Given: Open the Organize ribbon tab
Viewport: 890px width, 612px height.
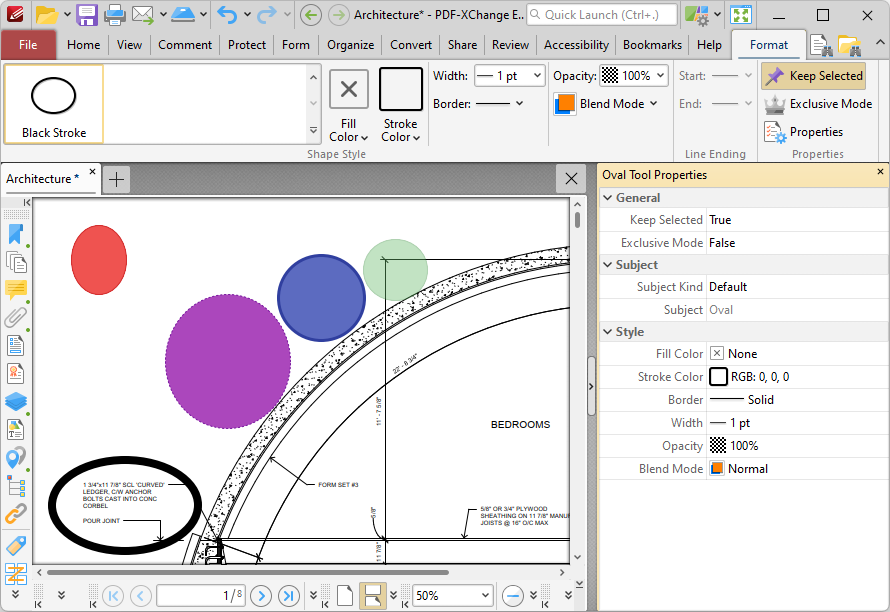Looking at the screenshot, I should 350,45.
